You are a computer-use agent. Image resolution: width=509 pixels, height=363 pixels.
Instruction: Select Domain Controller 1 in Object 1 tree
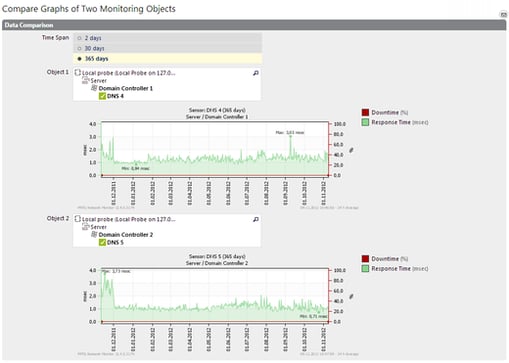[x=126, y=88]
